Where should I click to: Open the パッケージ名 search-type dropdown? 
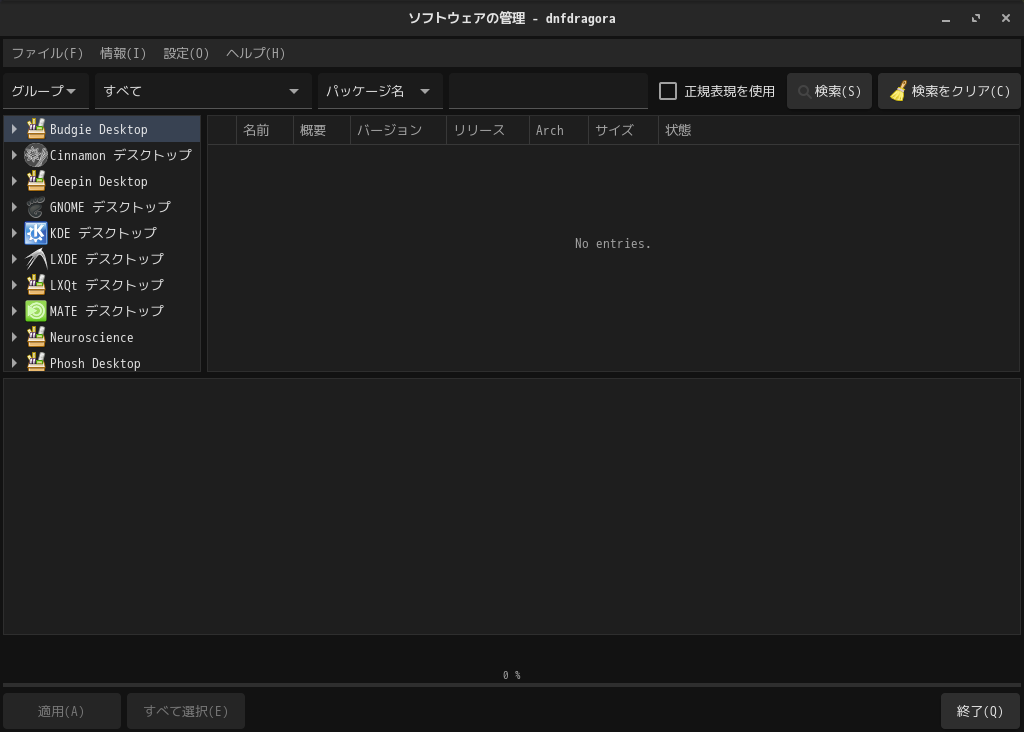coord(379,91)
